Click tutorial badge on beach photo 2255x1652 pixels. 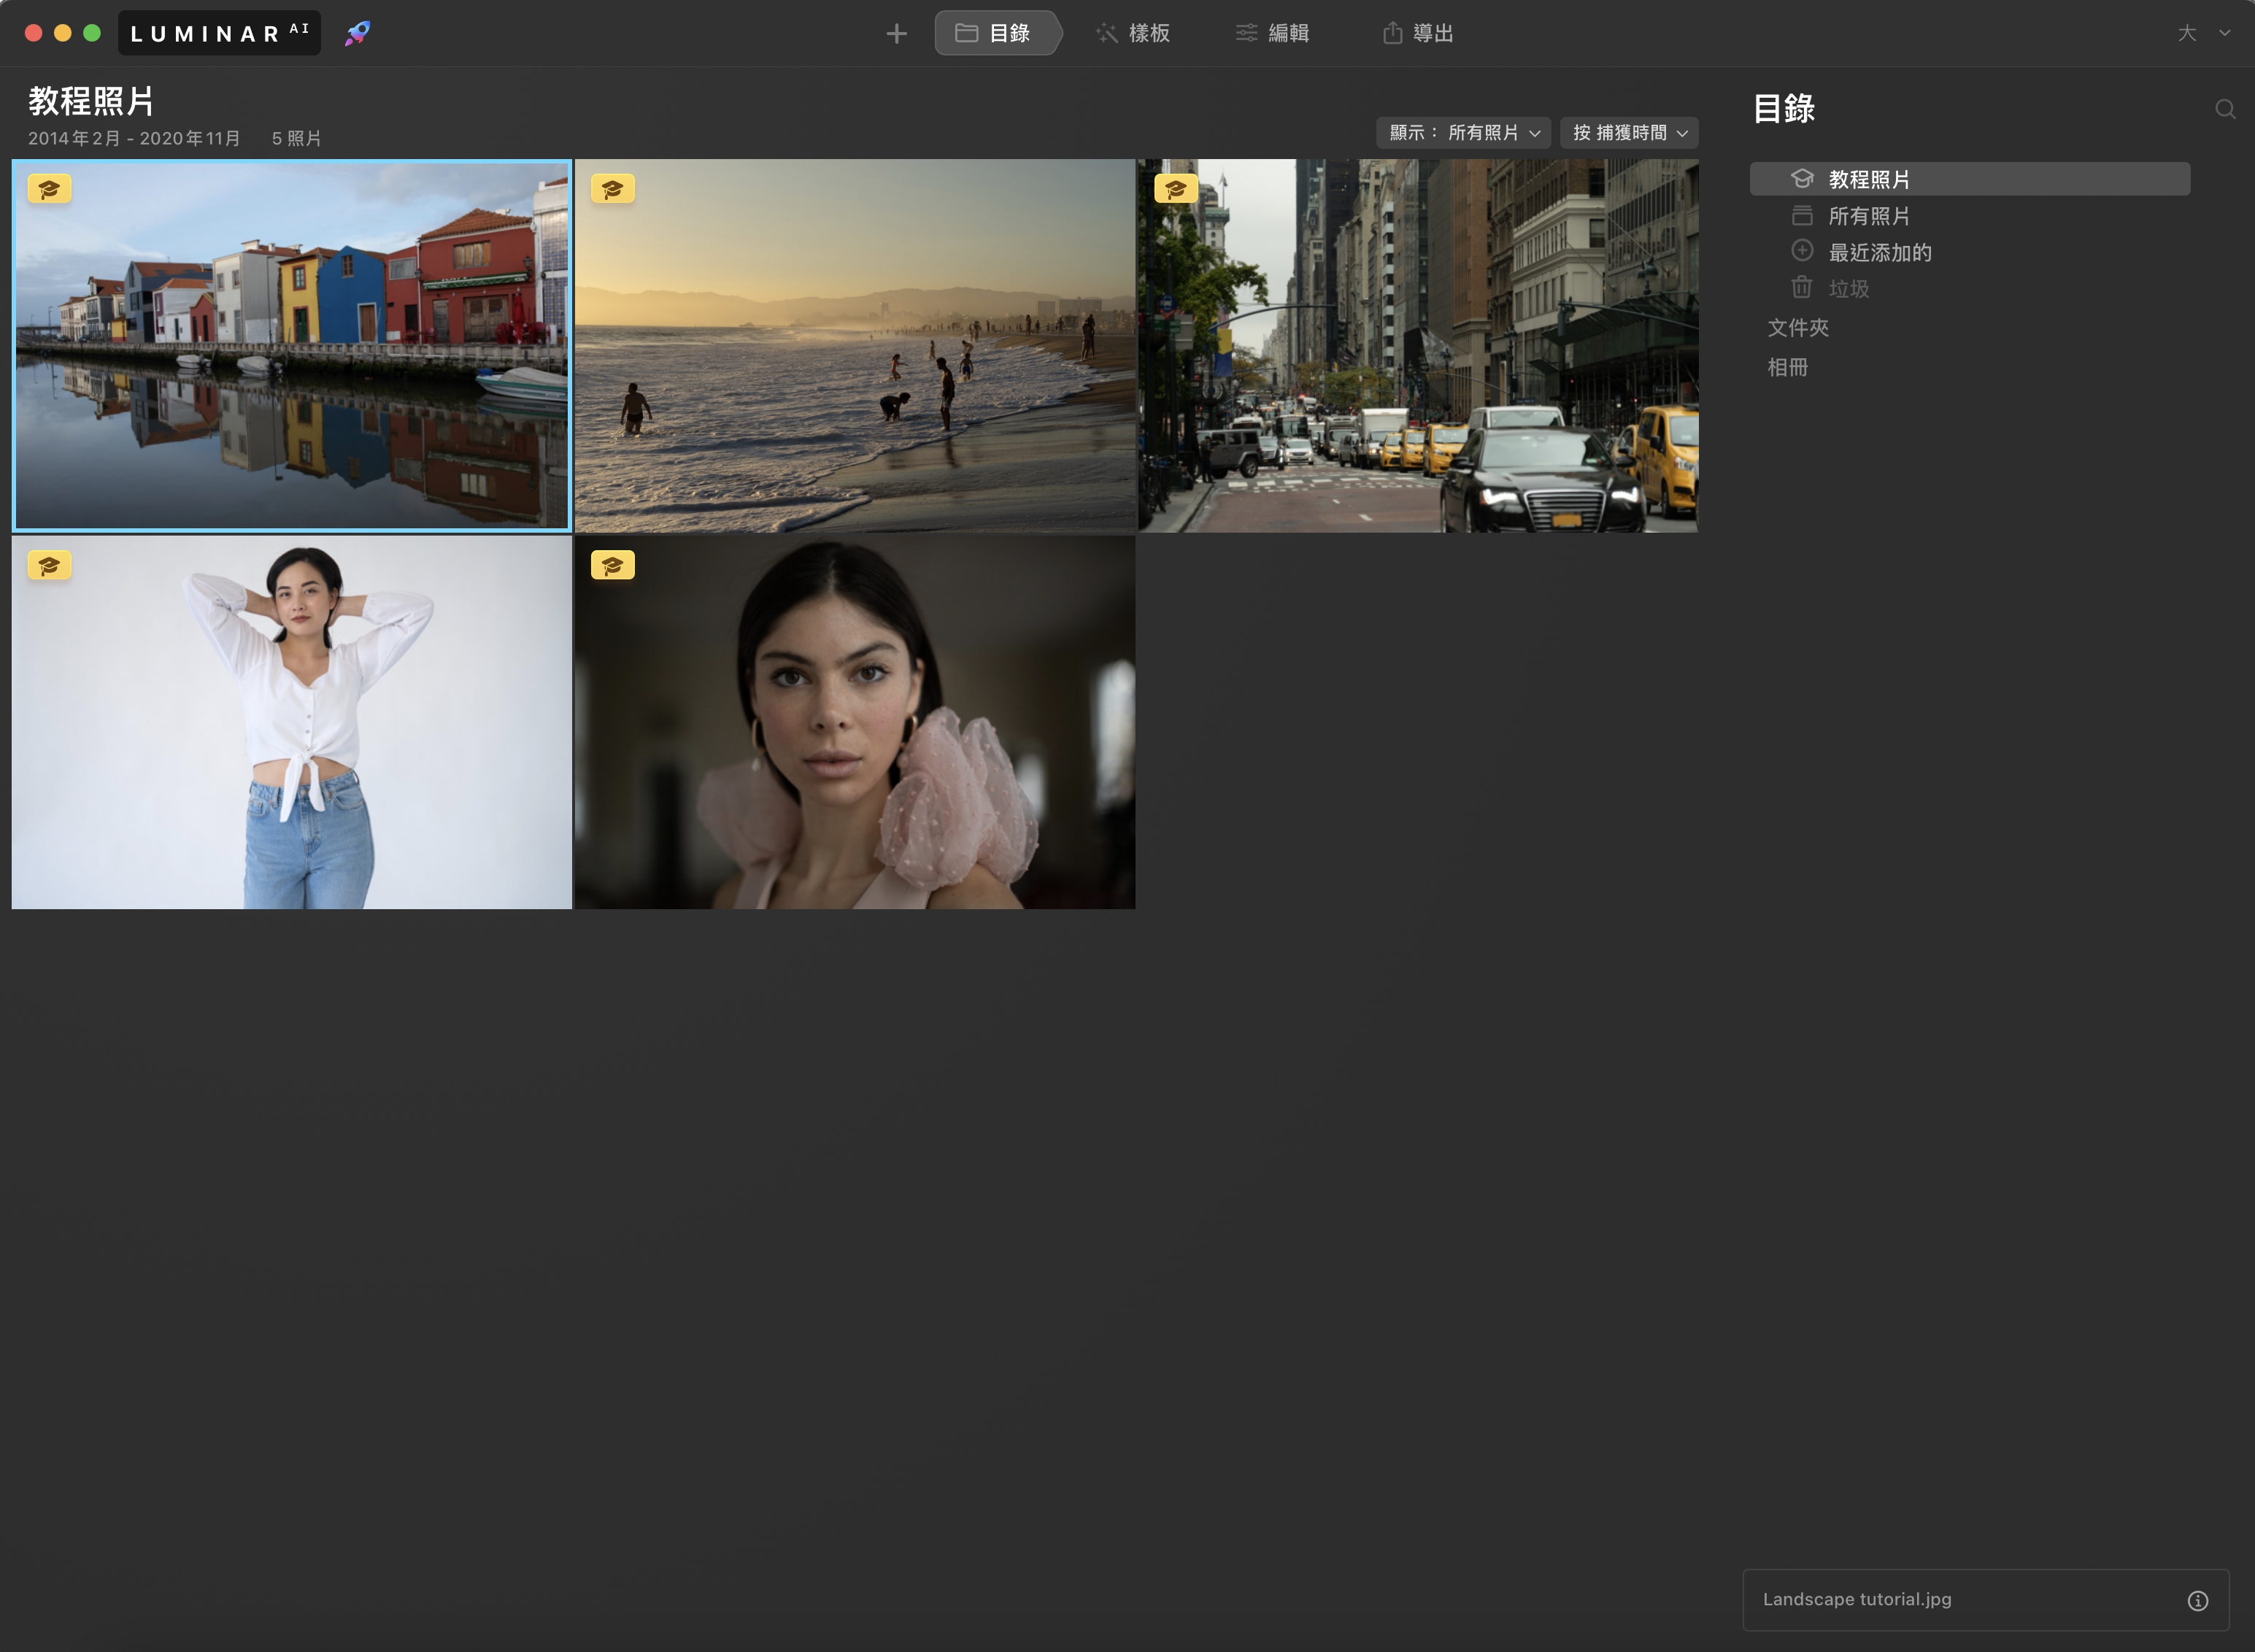[612, 189]
